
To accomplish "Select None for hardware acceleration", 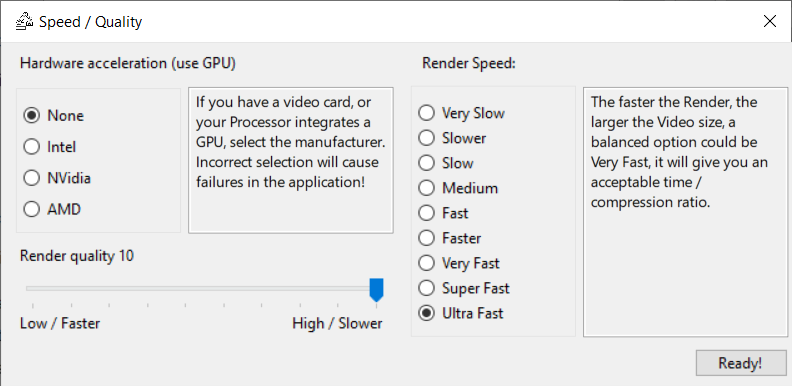I will tap(54, 116).
